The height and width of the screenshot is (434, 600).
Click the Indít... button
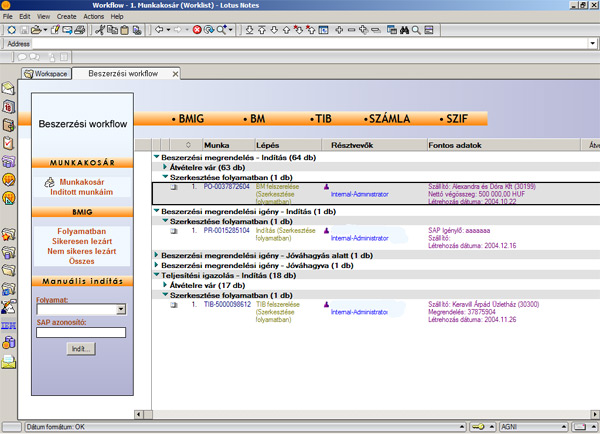click(81, 349)
